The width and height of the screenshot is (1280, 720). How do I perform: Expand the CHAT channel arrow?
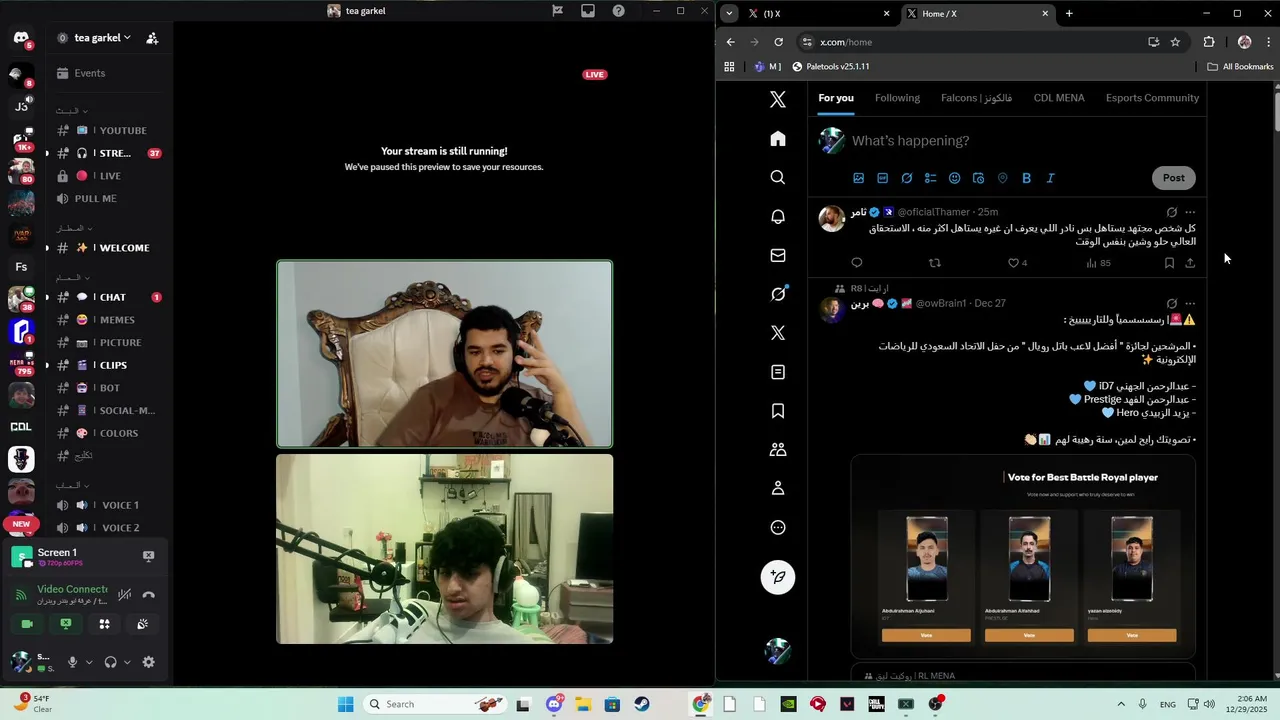(47, 297)
